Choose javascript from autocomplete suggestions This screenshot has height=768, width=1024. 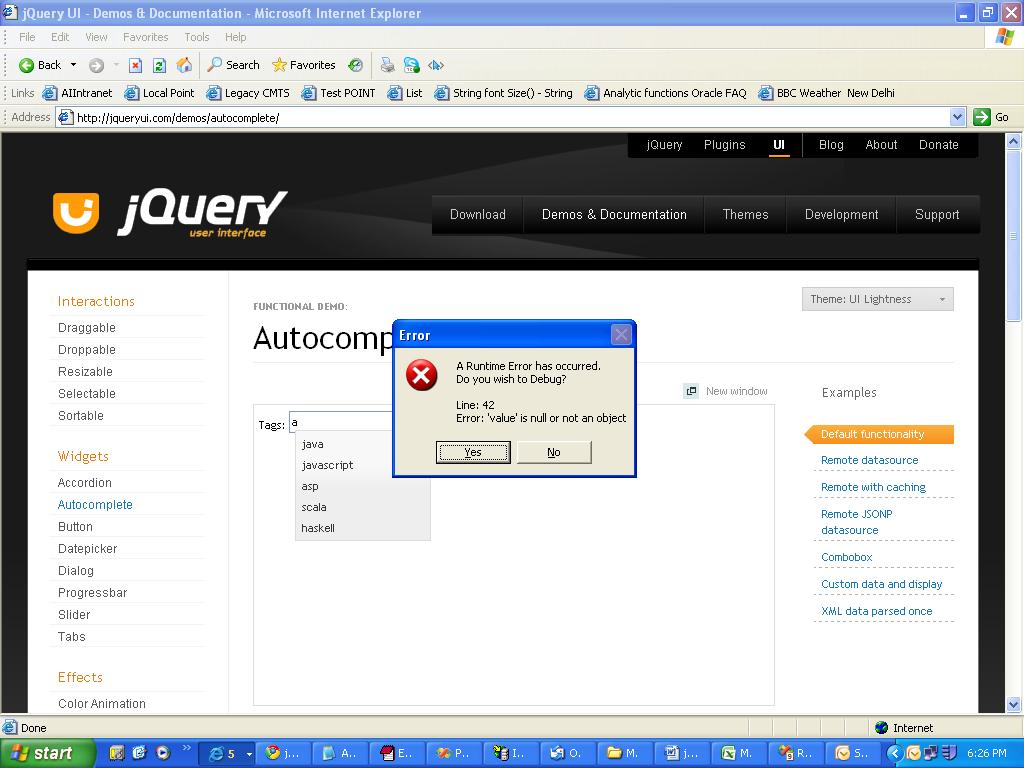(x=327, y=465)
